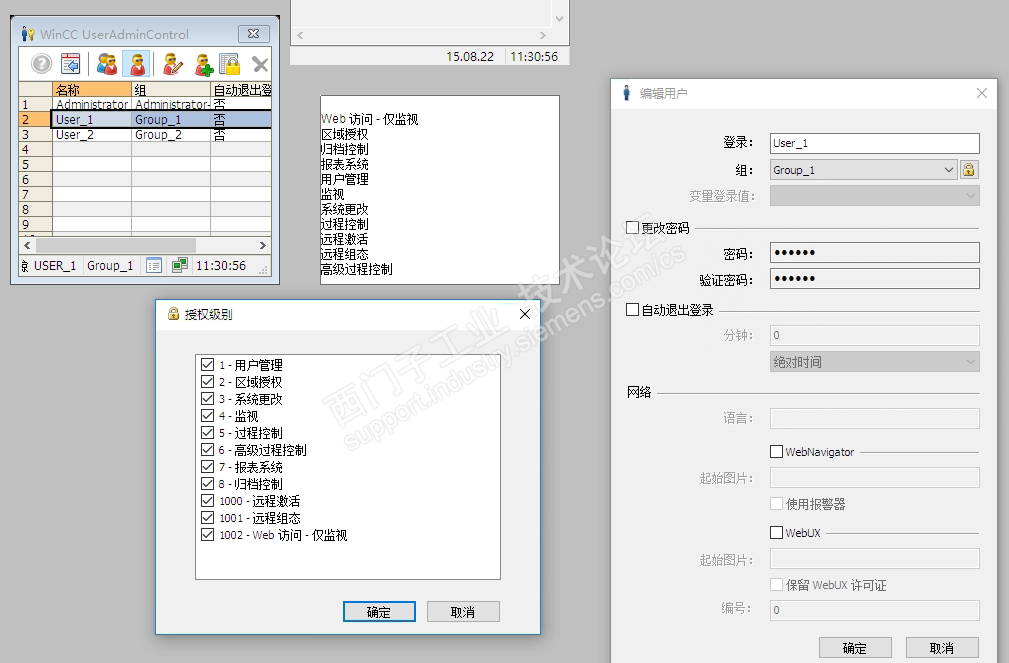This screenshot has width=1009, height=663.
Task: Enable the WebNavigator checkbox
Action: coord(777,451)
